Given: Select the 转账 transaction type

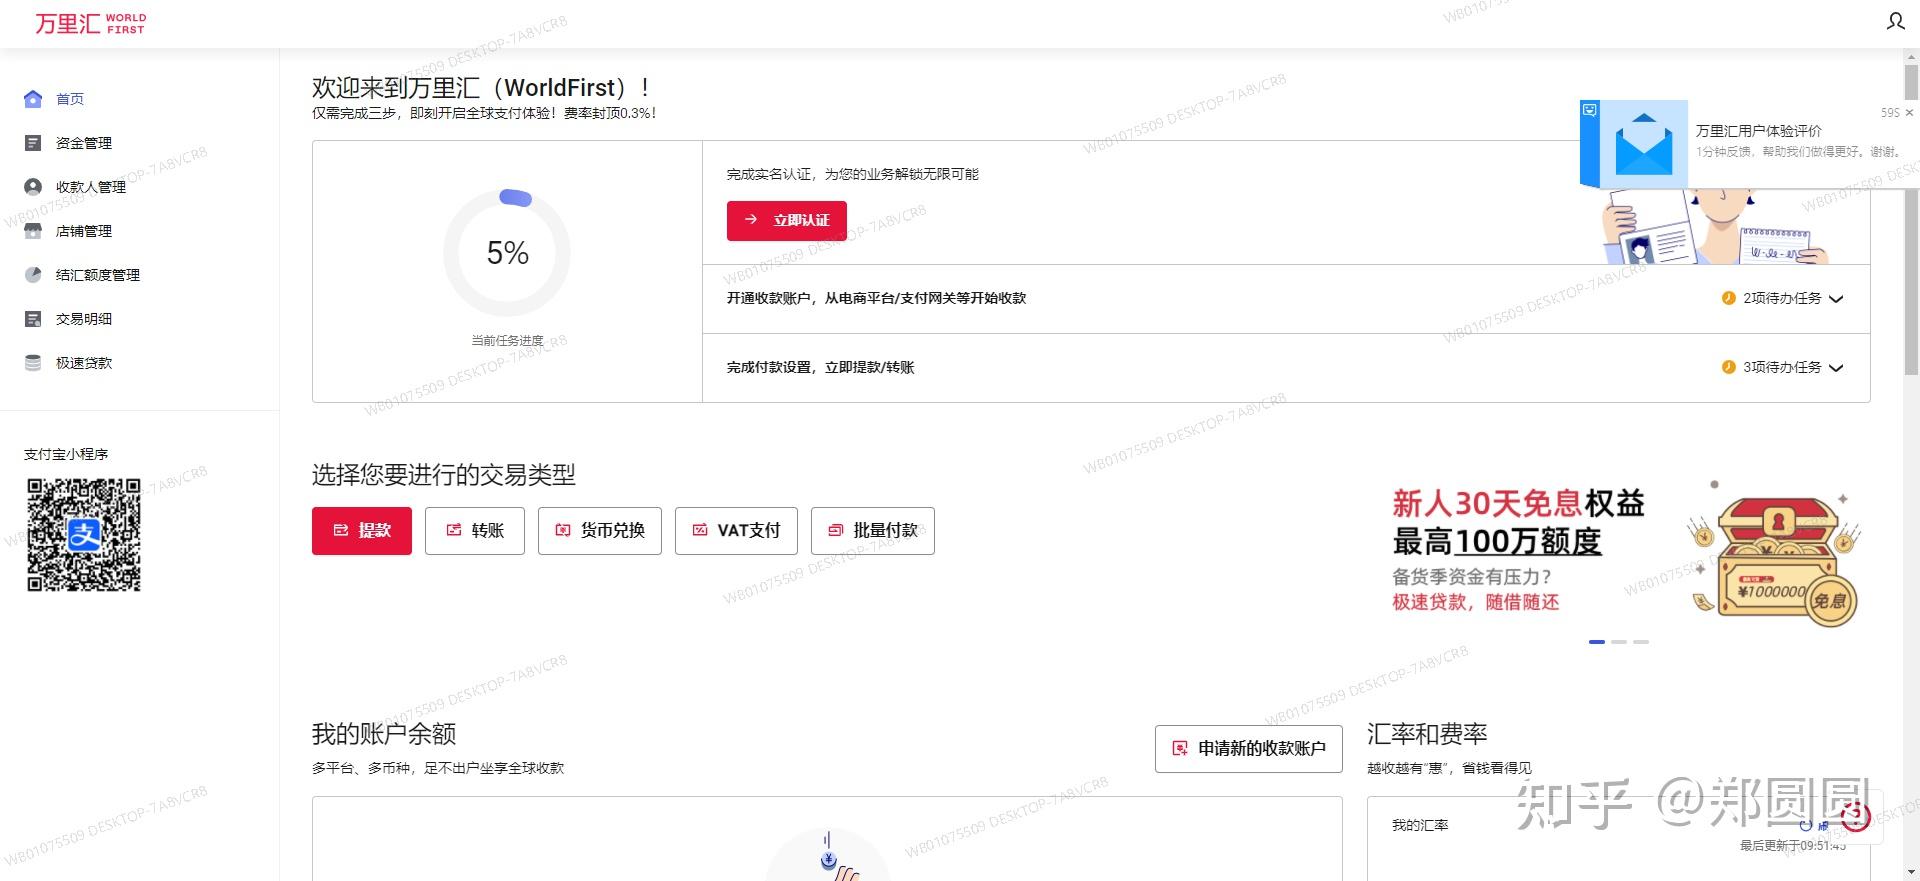Looking at the screenshot, I should click(475, 530).
